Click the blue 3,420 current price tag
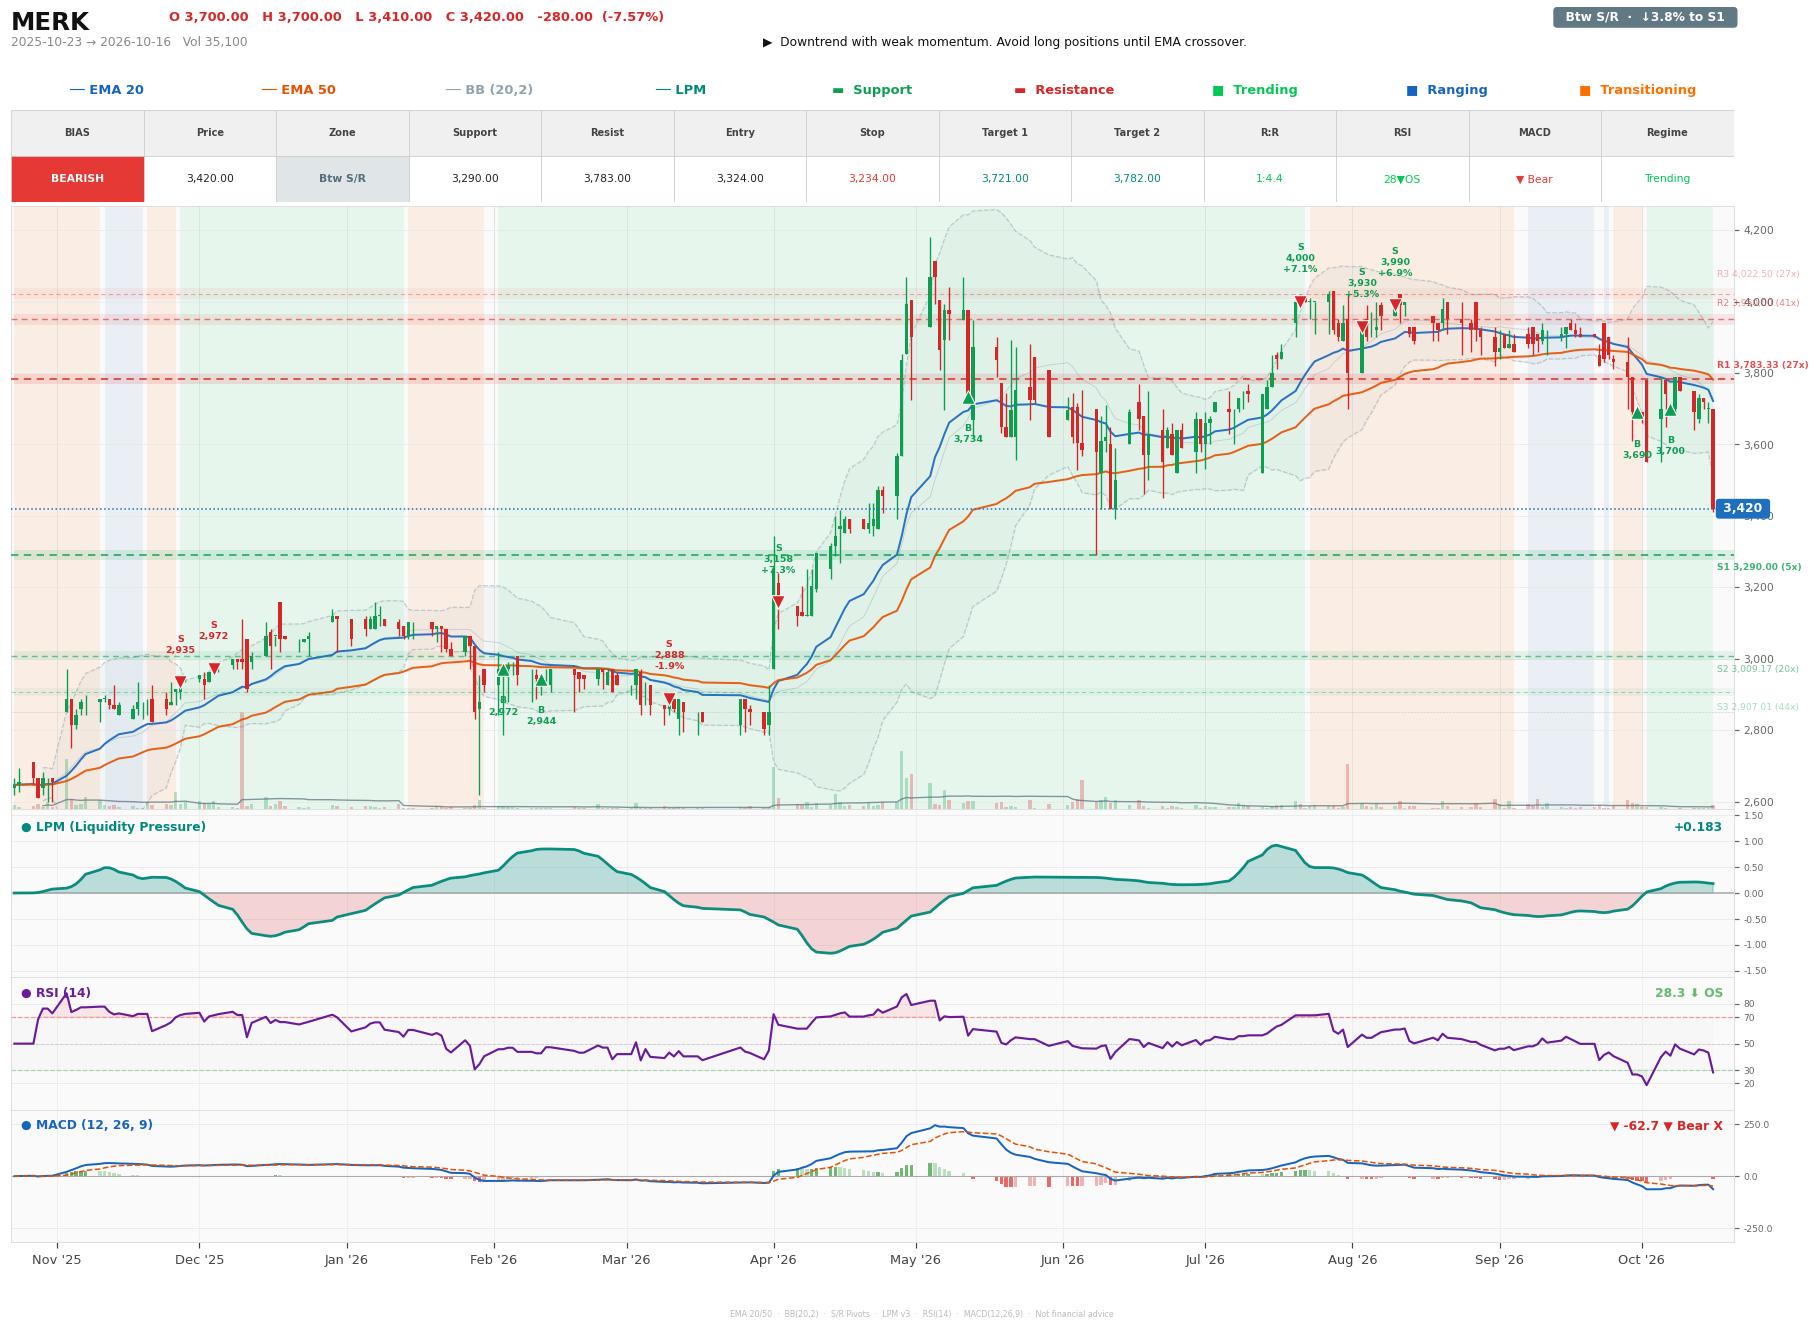The width and height of the screenshot is (1819, 1330). (x=1742, y=509)
